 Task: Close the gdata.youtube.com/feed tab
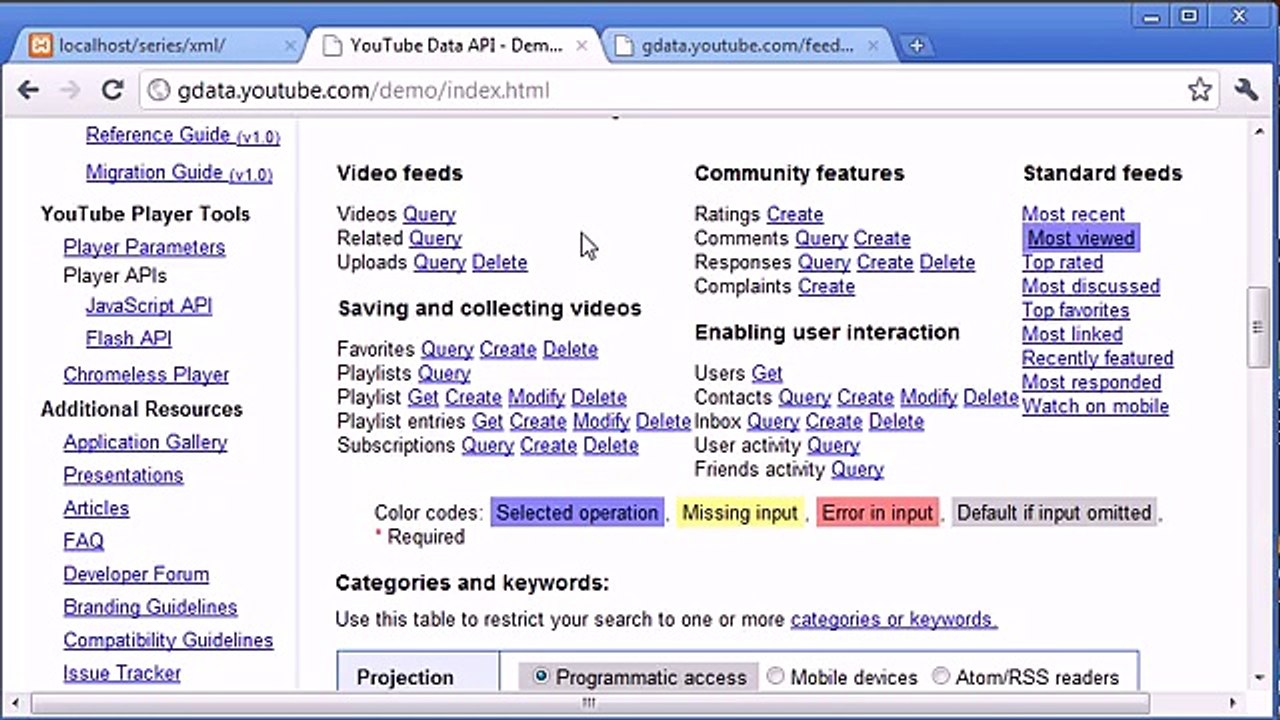(x=873, y=46)
